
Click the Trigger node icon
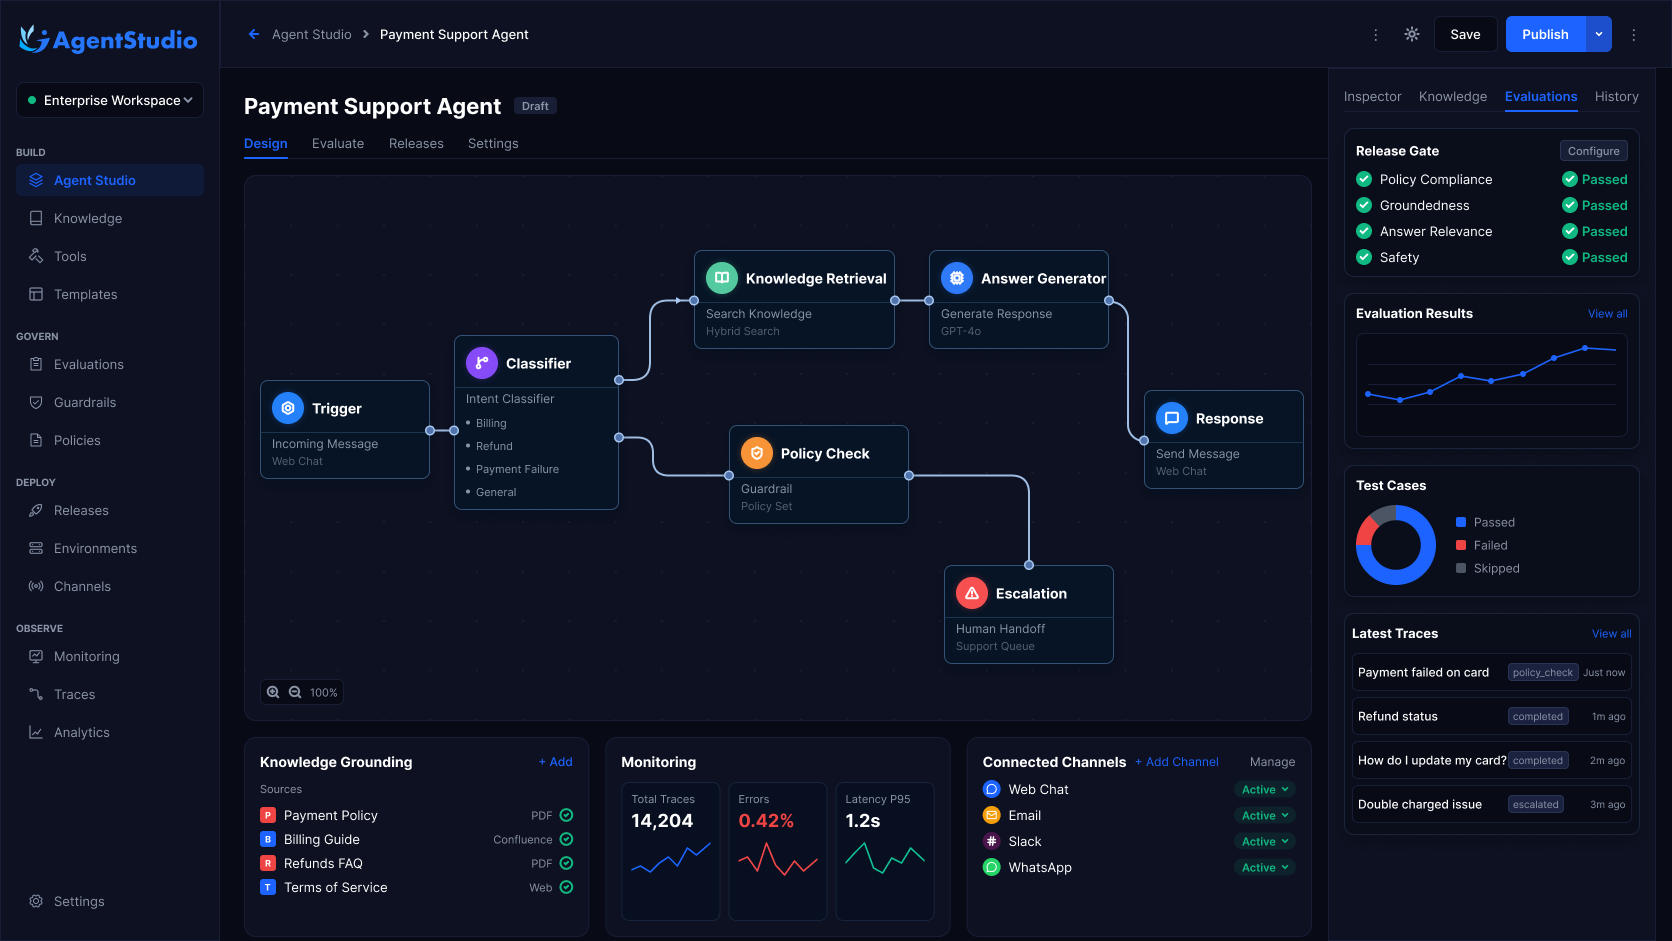point(288,408)
